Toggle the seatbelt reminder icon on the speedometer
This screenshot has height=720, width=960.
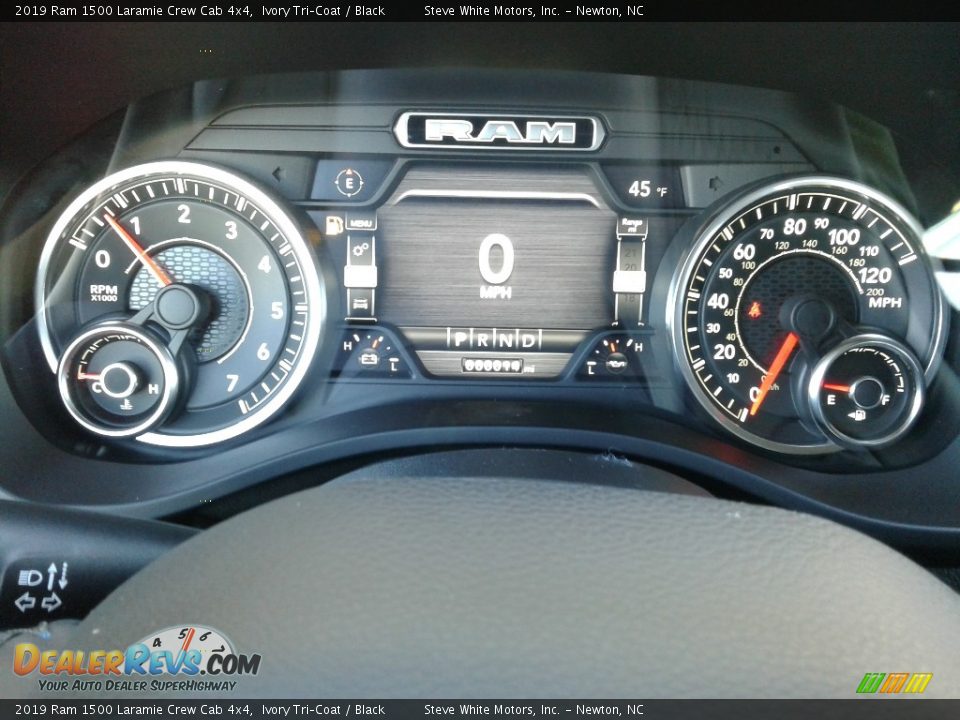pyautogui.click(x=755, y=310)
